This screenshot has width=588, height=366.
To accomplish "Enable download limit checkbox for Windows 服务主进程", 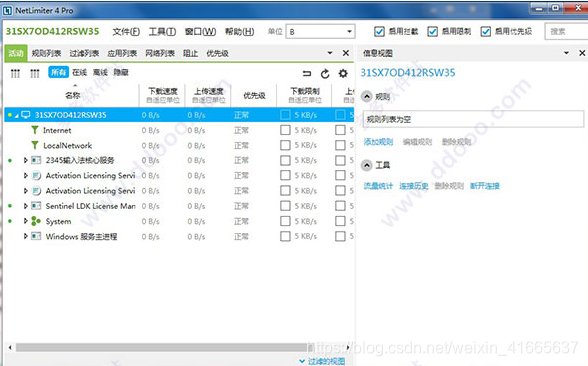I will [x=285, y=236].
